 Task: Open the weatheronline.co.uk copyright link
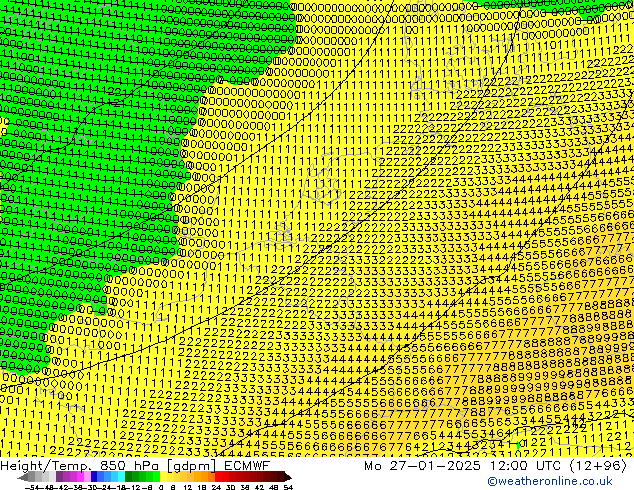(x=550, y=482)
